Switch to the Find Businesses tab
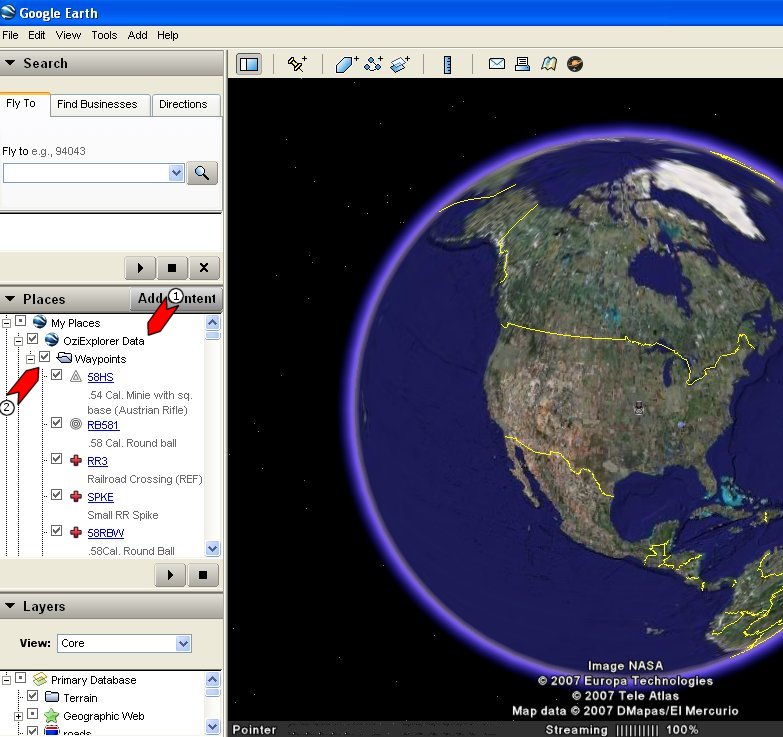783x737 pixels. click(x=100, y=105)
